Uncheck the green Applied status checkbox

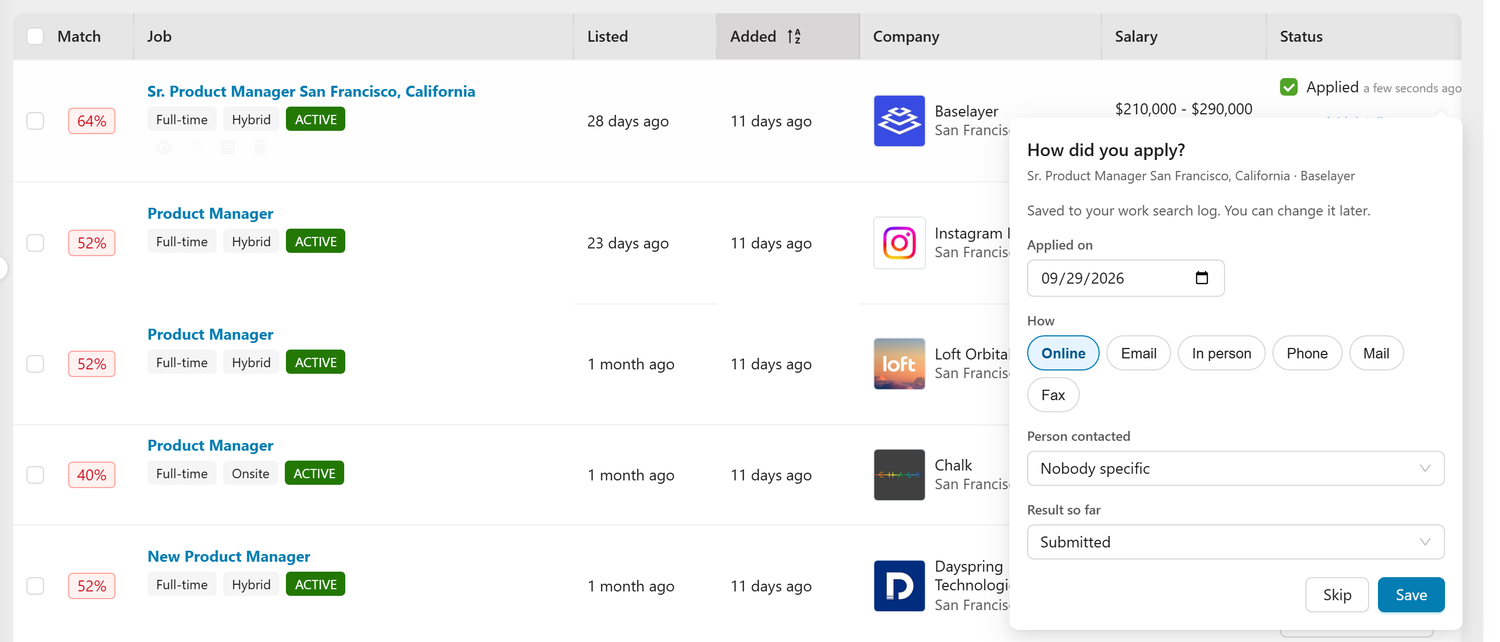tap(1289, 87)
